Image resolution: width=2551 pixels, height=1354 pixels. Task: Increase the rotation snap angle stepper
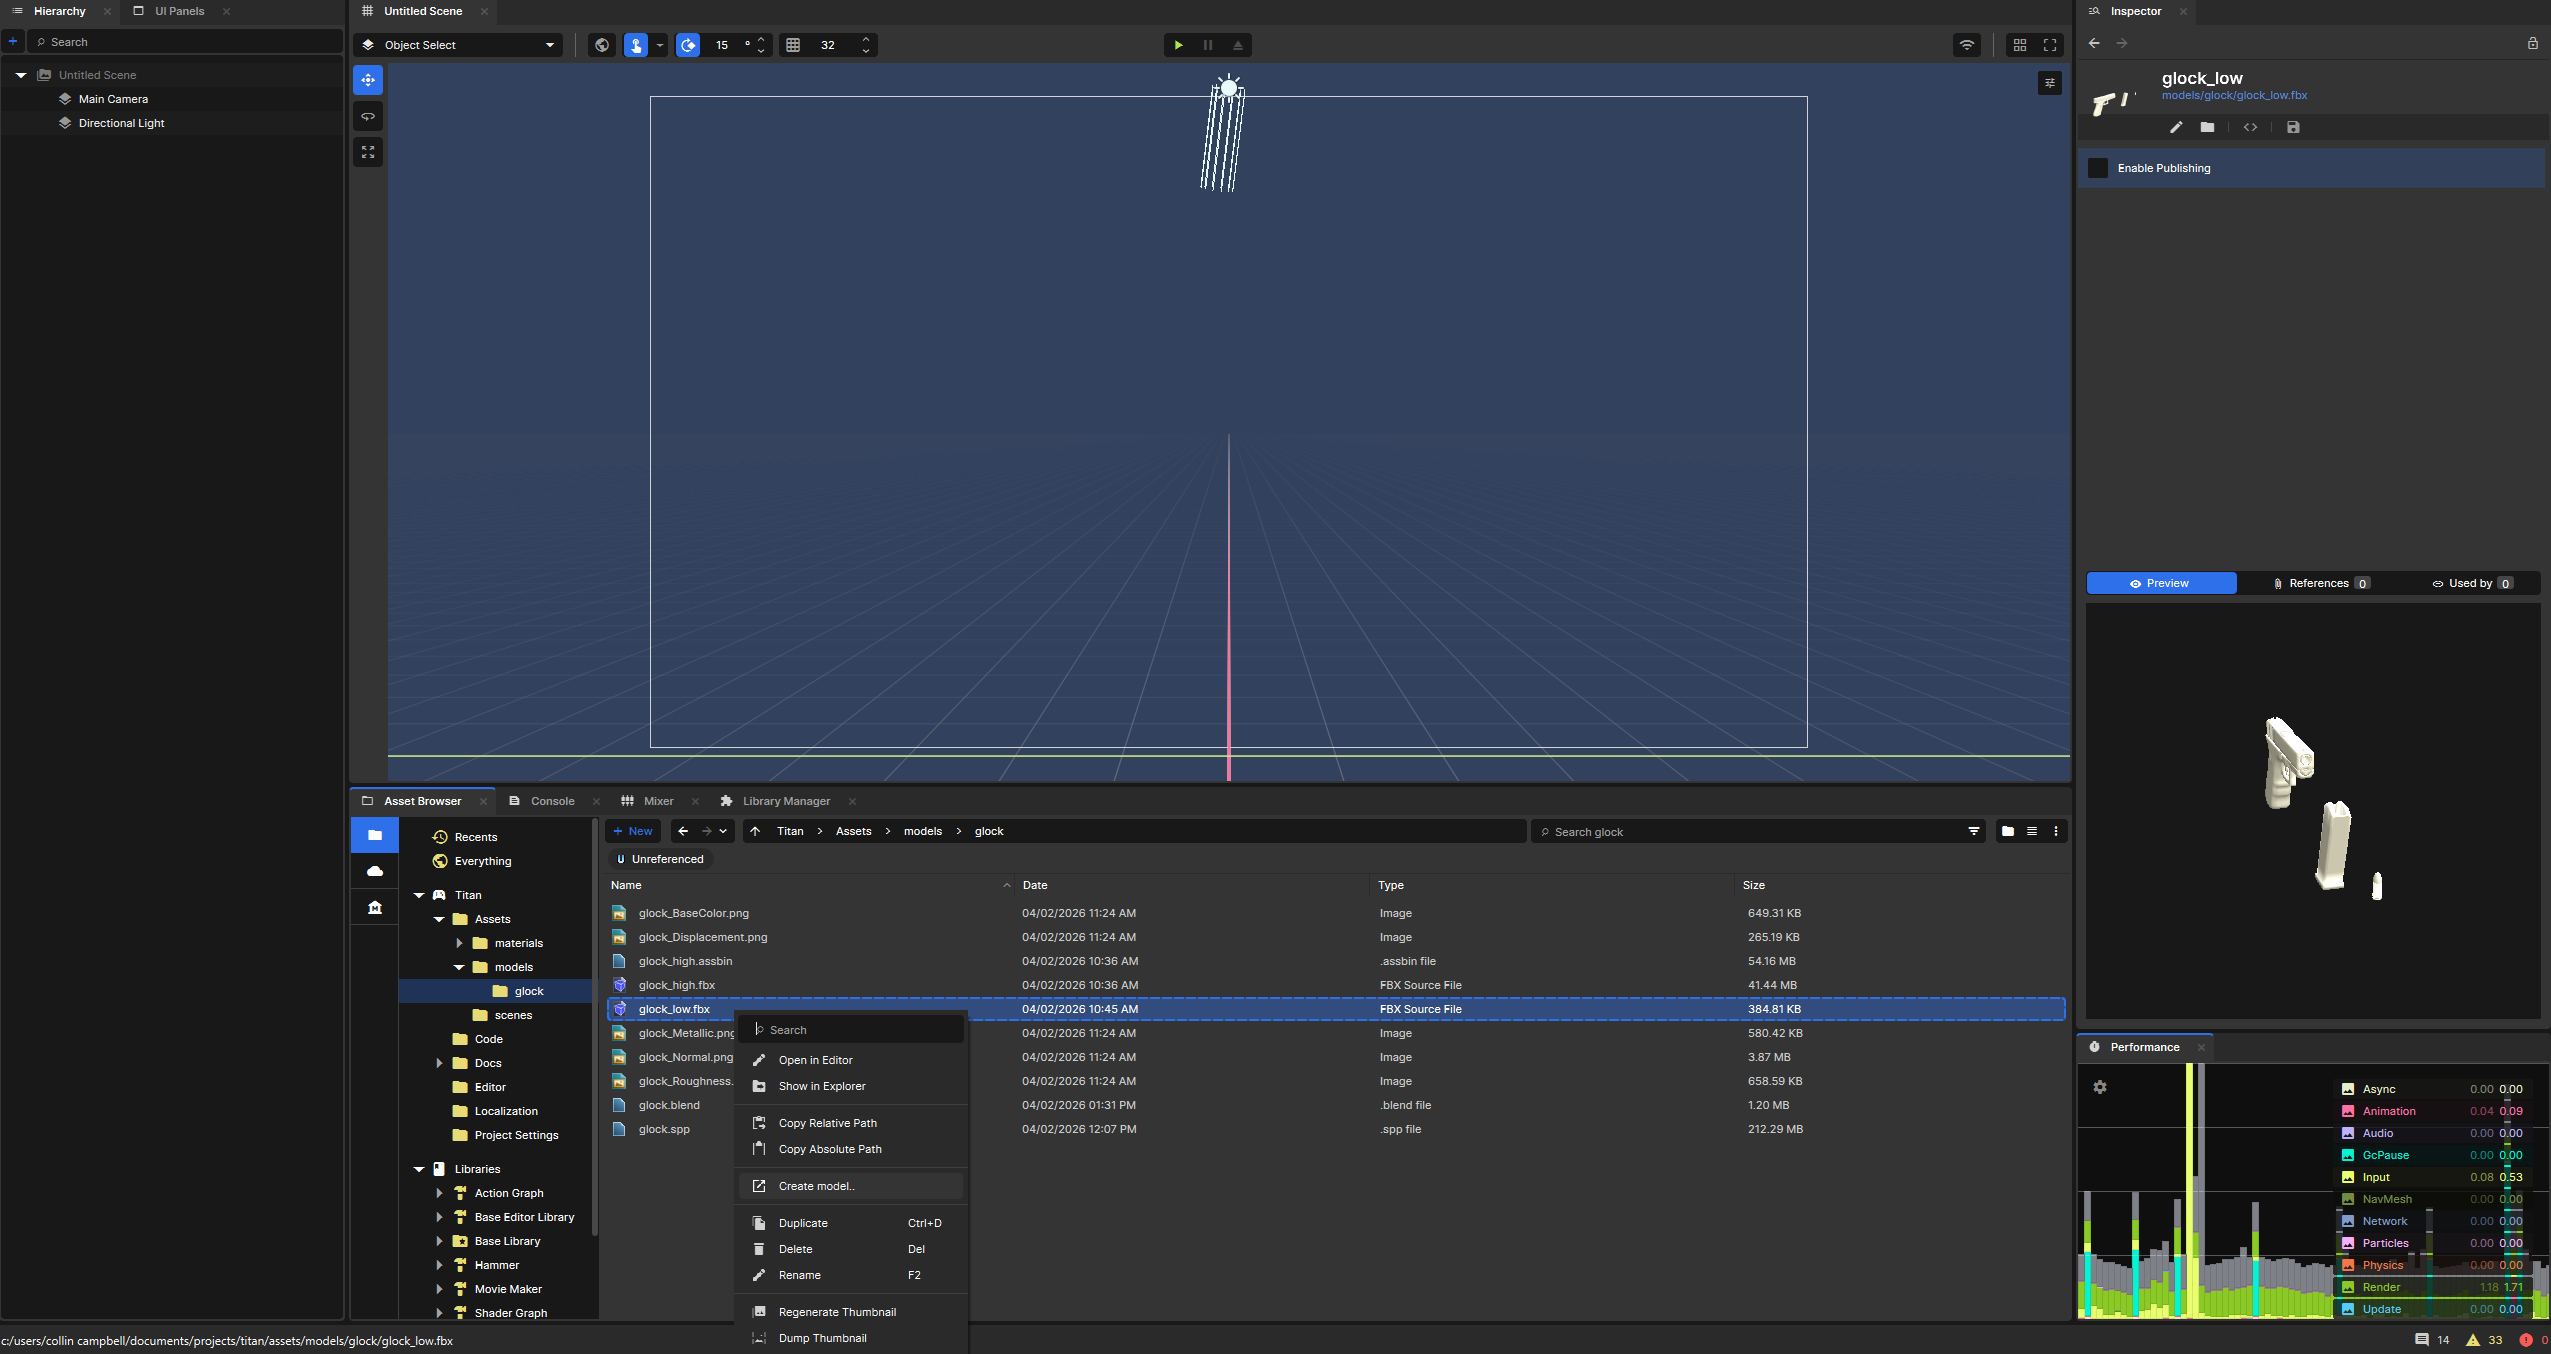pyautogui.click(x=760, y=40)
